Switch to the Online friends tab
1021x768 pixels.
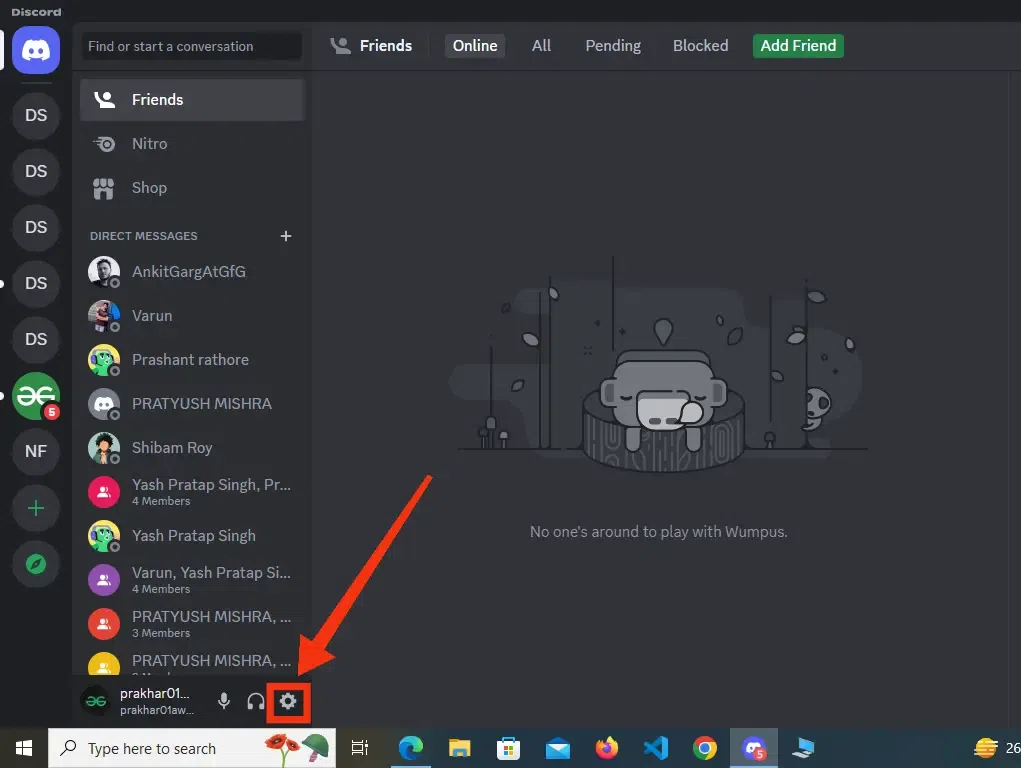(475, 46)
